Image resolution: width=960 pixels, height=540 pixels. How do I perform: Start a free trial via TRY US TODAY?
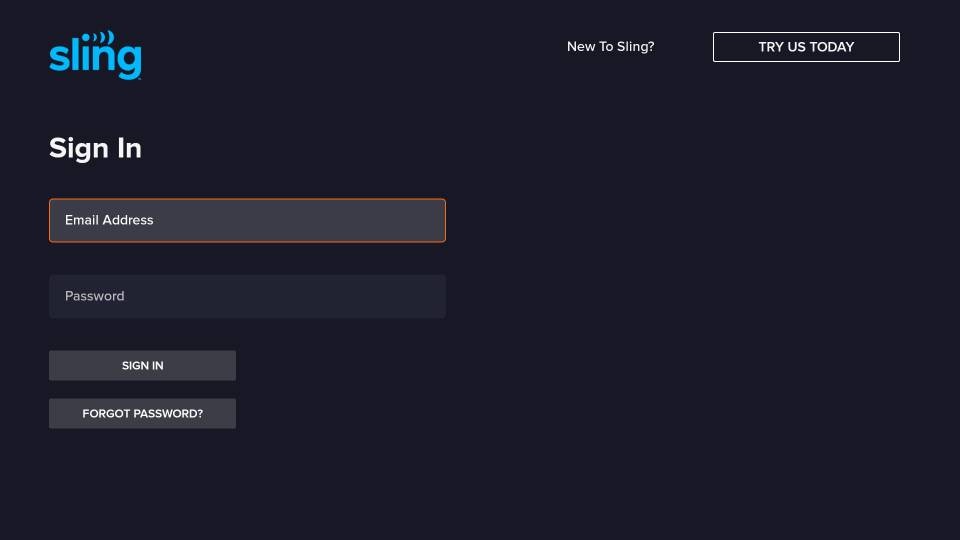click(806, 47)
